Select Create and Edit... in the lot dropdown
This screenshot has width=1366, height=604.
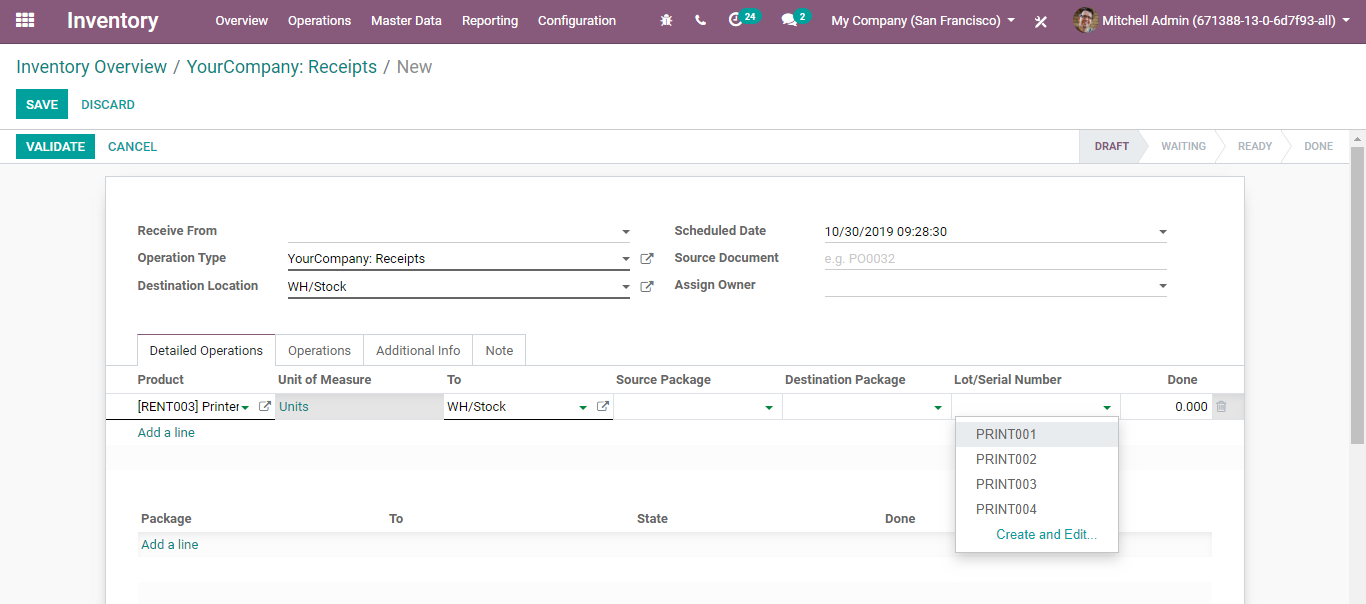click(x=1046, y=535)
